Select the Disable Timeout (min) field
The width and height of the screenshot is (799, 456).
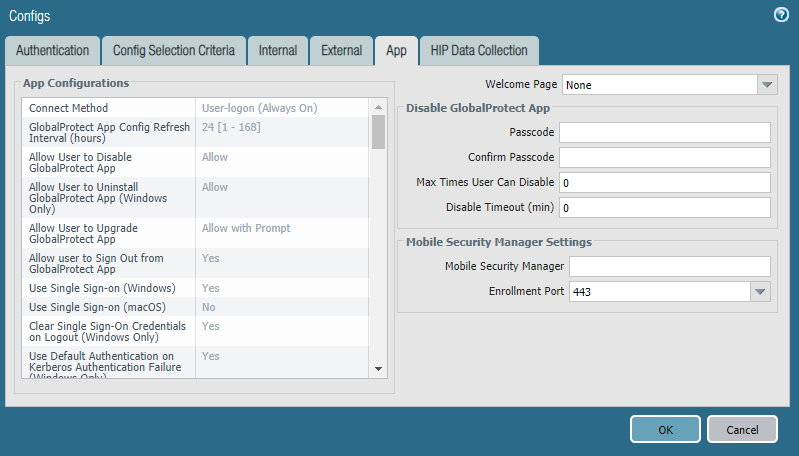pos(664,208)
